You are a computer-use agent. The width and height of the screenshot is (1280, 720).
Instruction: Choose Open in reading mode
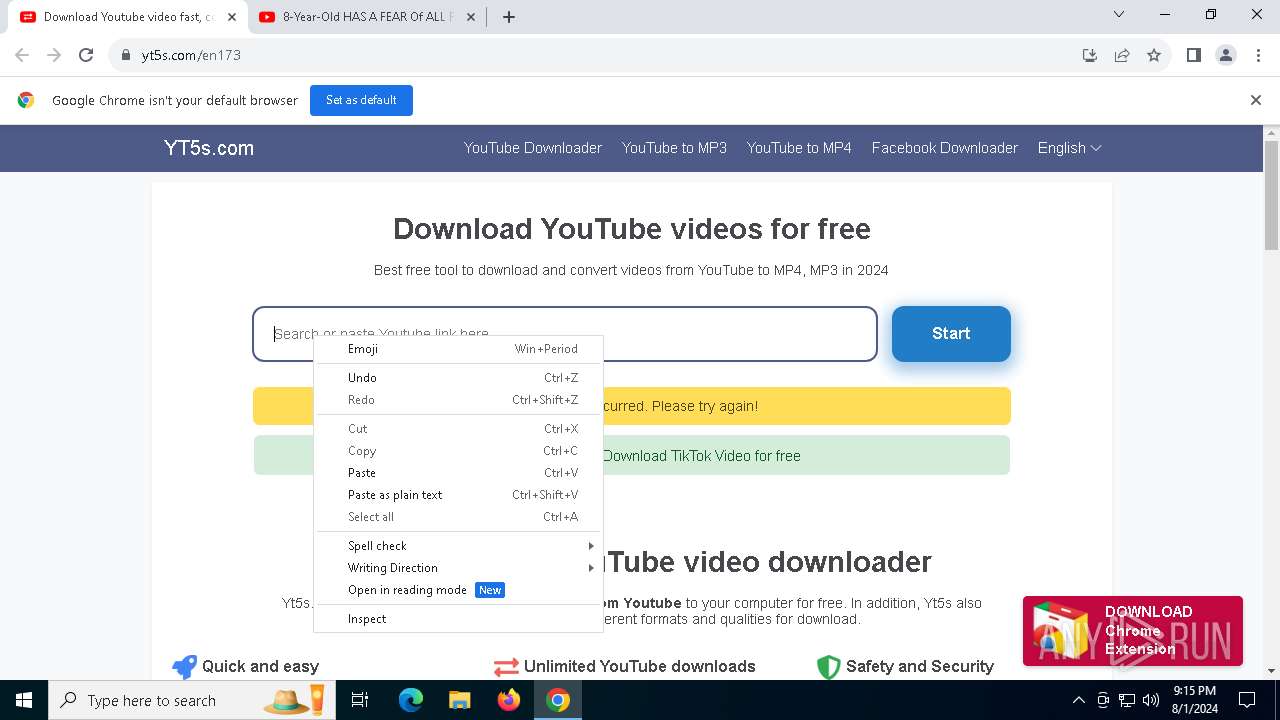[x=459, y=590]
